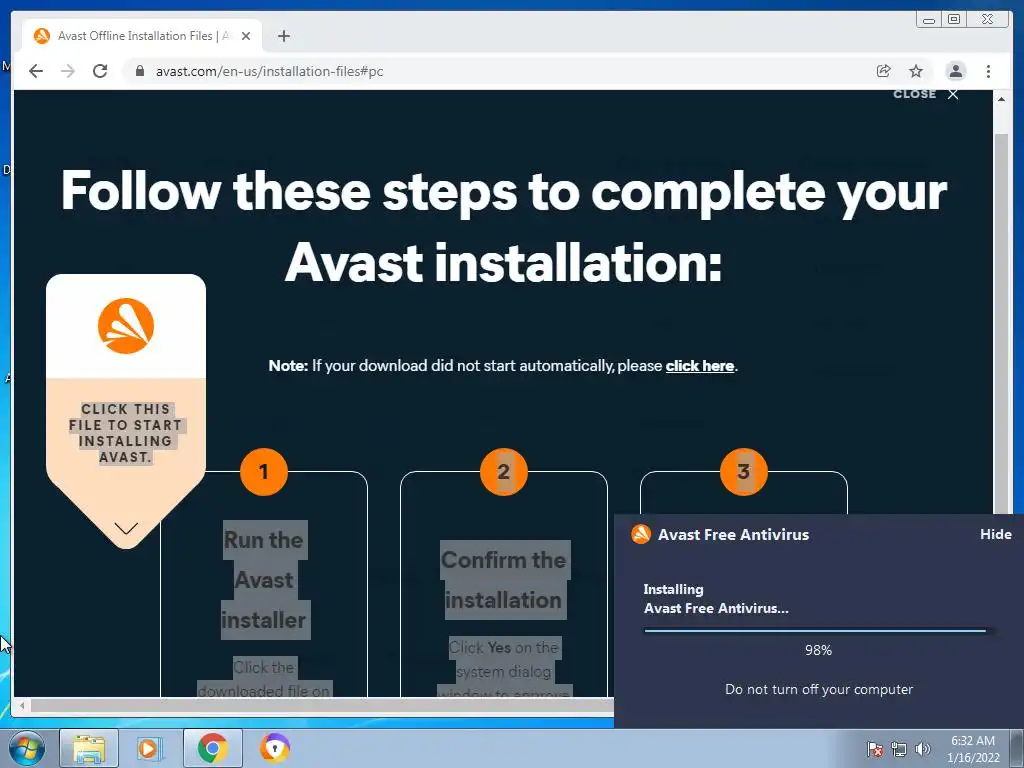Image resolution: width=1024 pixels, height=768 pixels.
Task: Click the address bar URL avast.com/en-us/installation-files#pc
Action: point(269,71)
